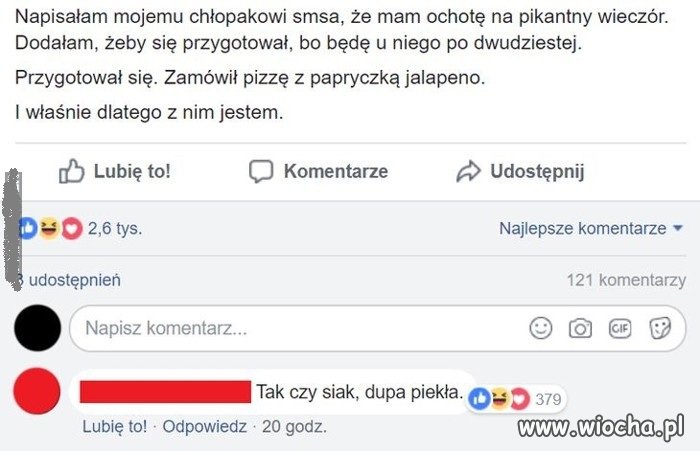Like the comment via Lubię to! link
Viewport: 700px width, 451px height.
tap(116, 426)
